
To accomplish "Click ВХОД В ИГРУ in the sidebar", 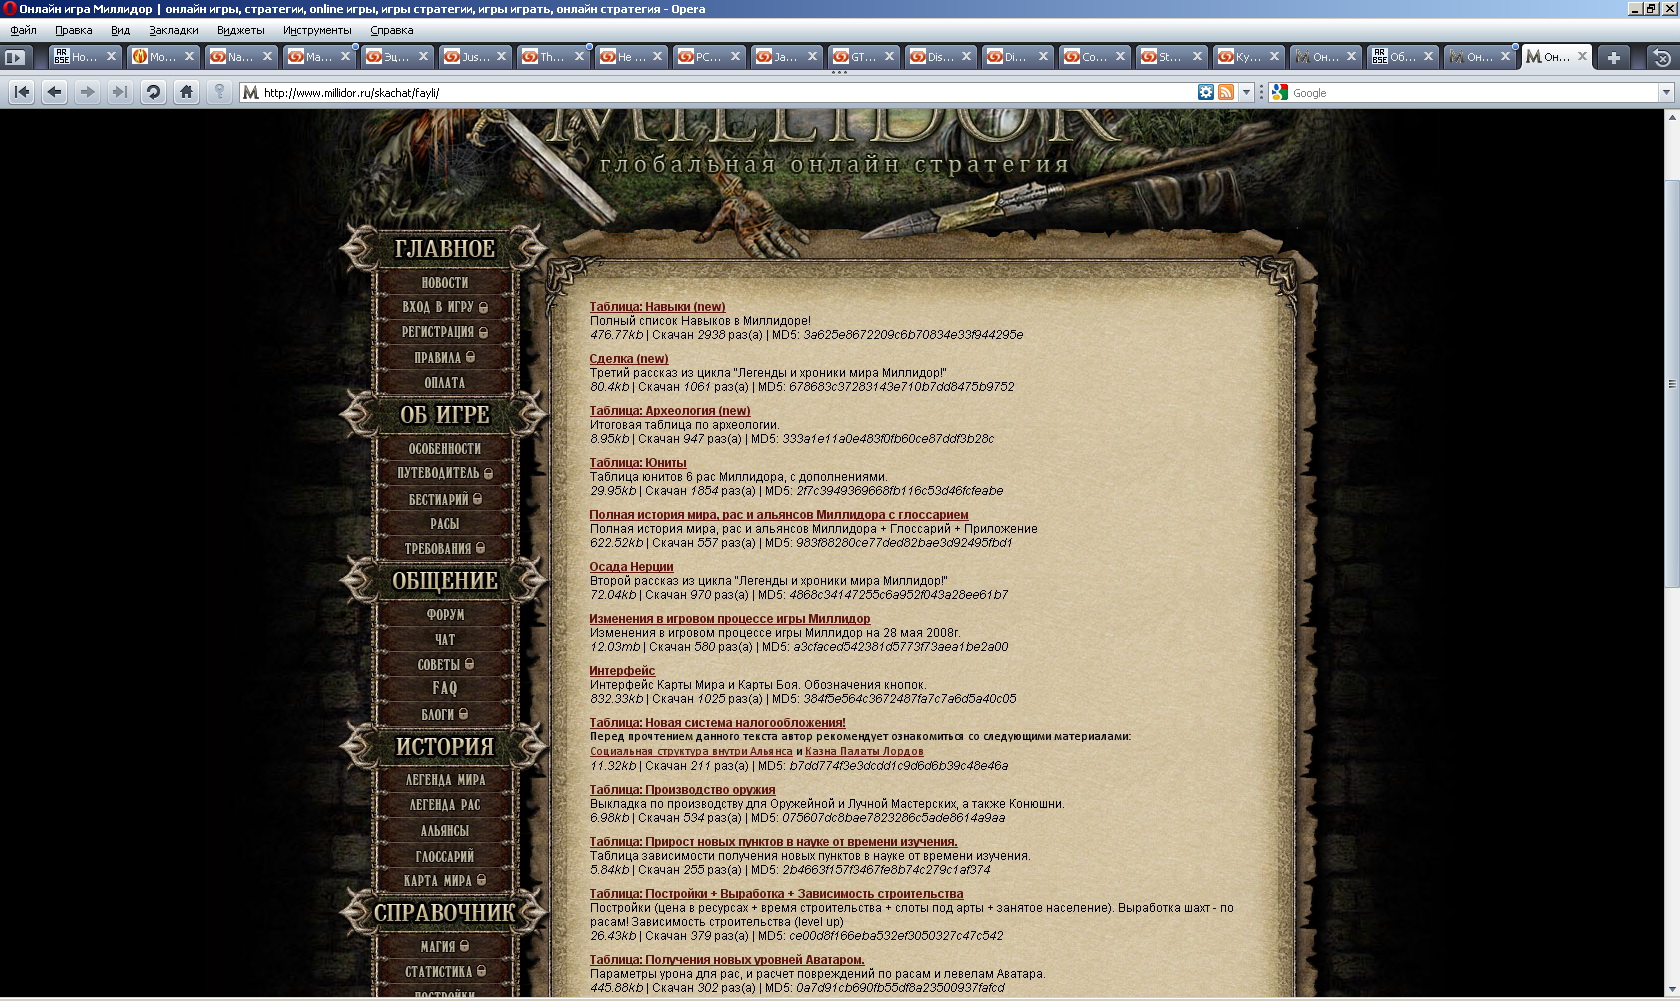I will [445, 307].
